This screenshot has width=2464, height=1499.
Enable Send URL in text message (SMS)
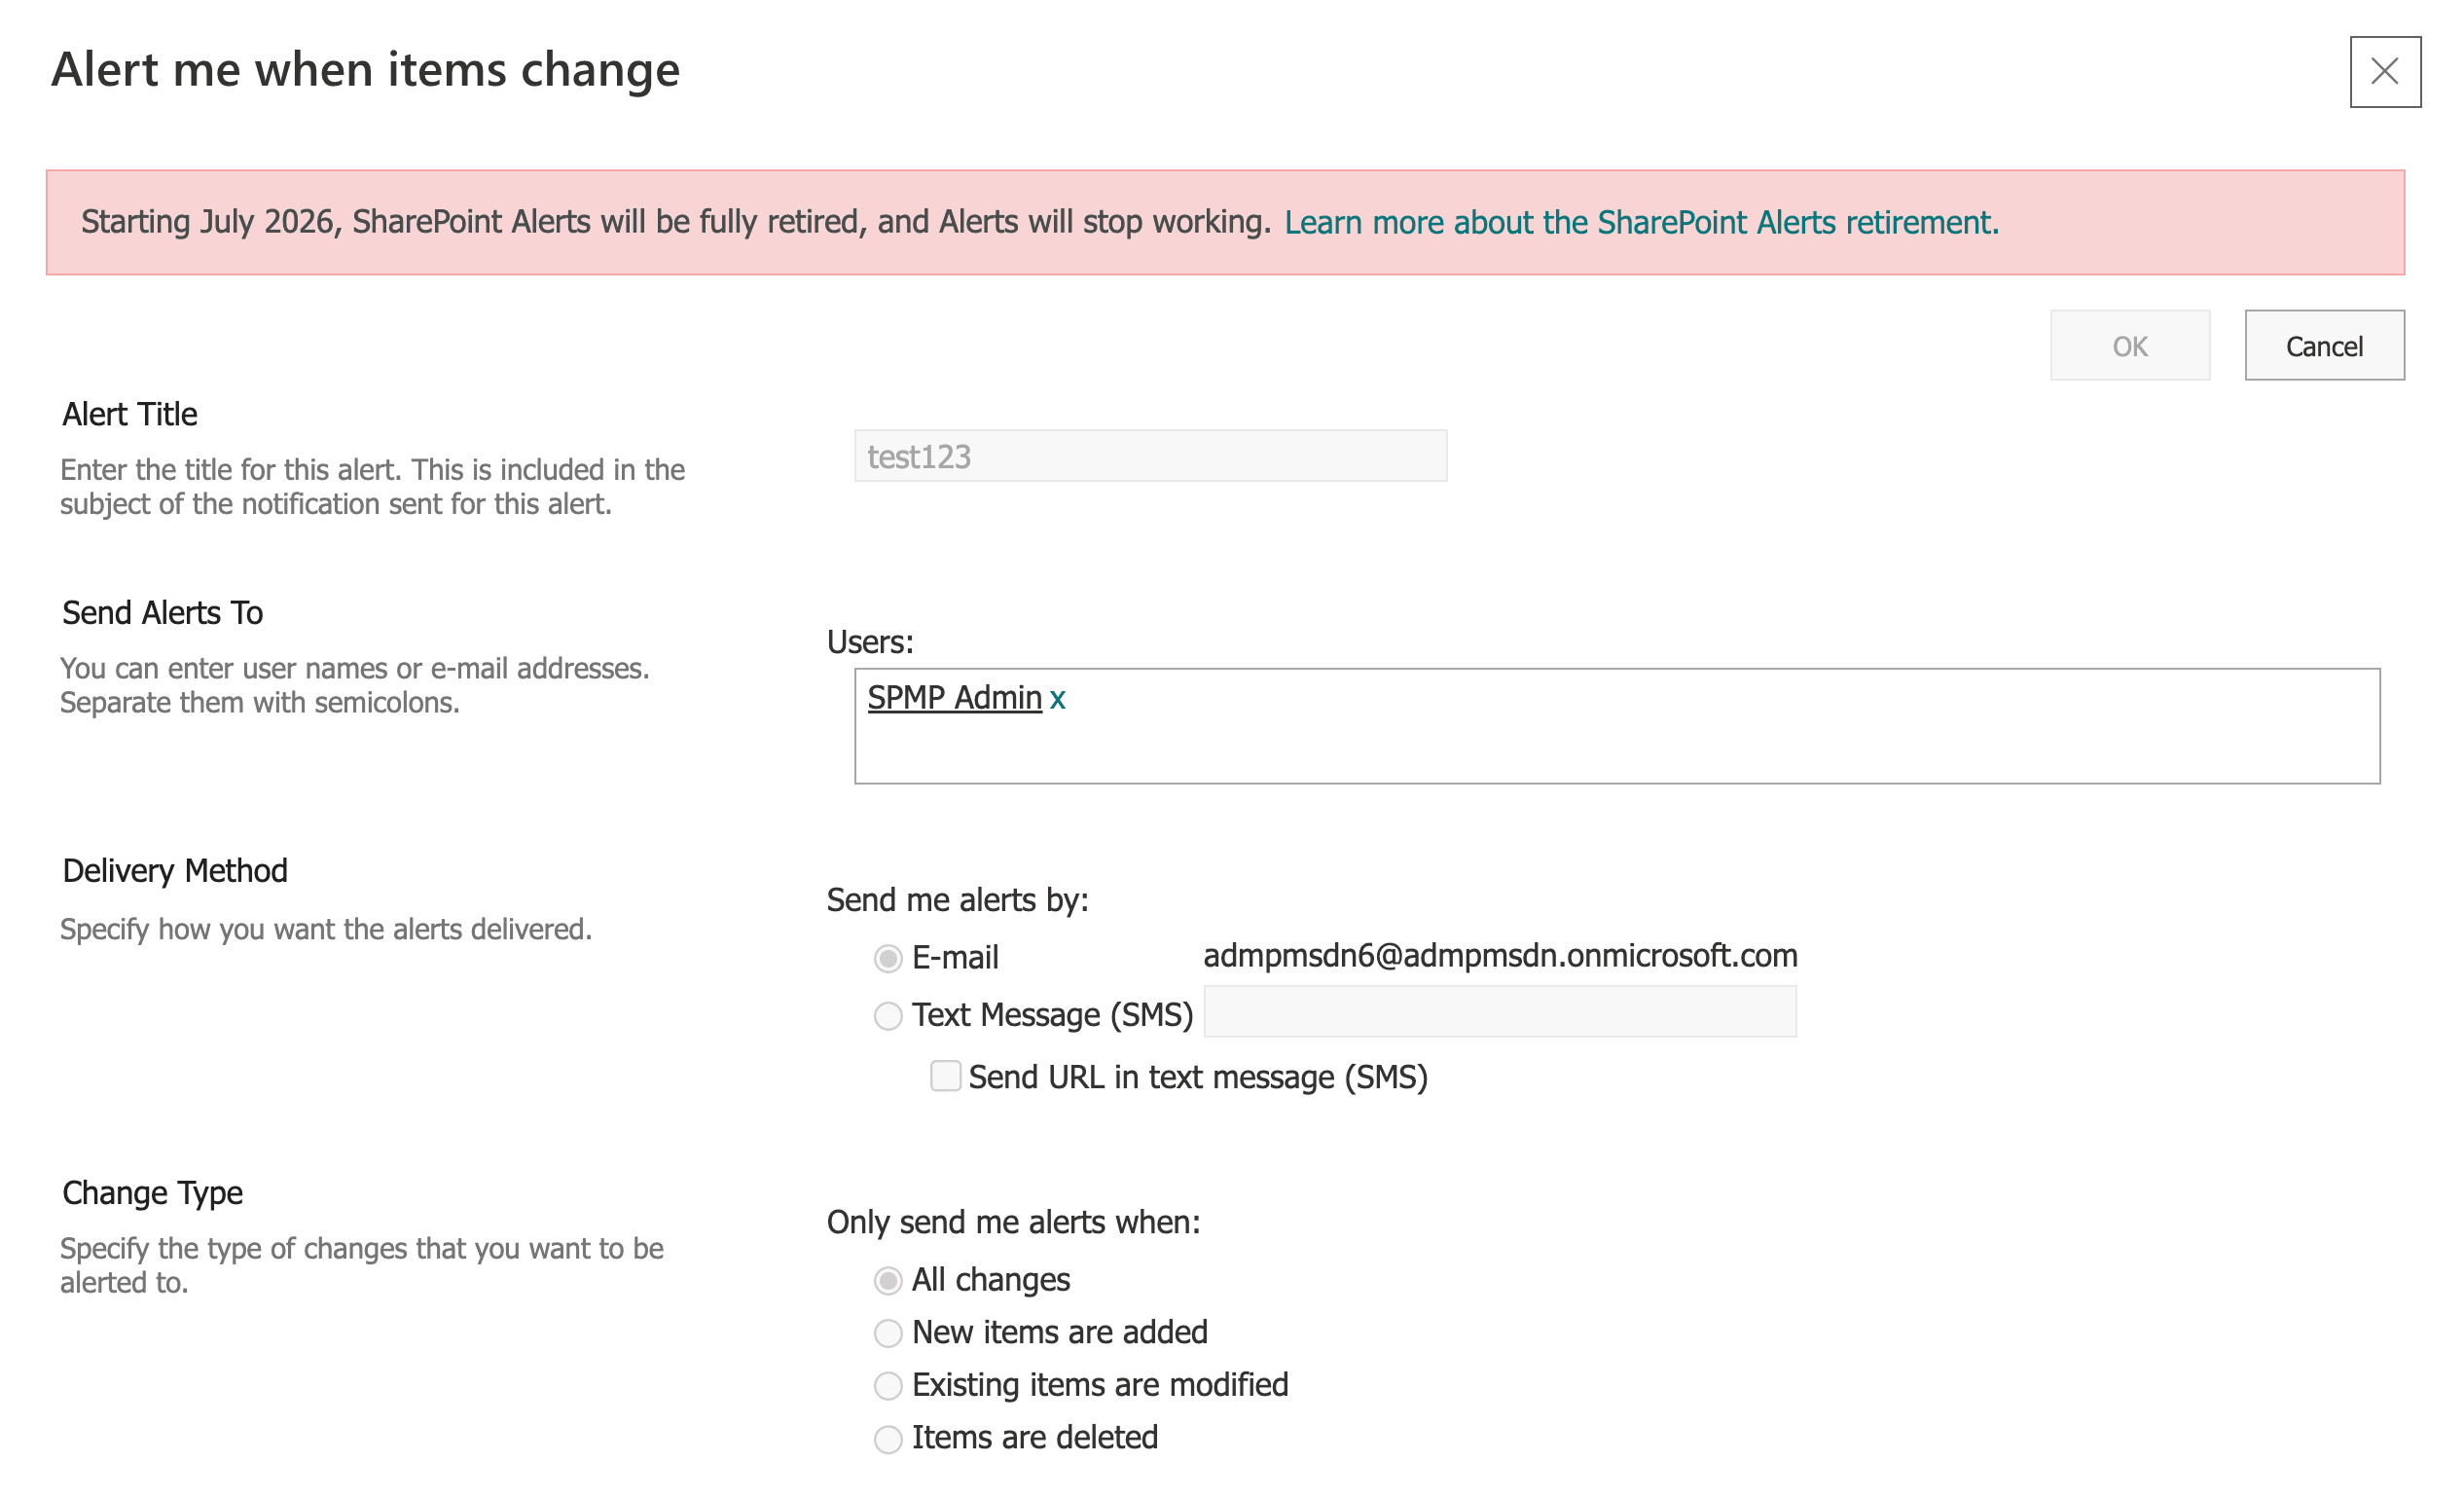944,1077
